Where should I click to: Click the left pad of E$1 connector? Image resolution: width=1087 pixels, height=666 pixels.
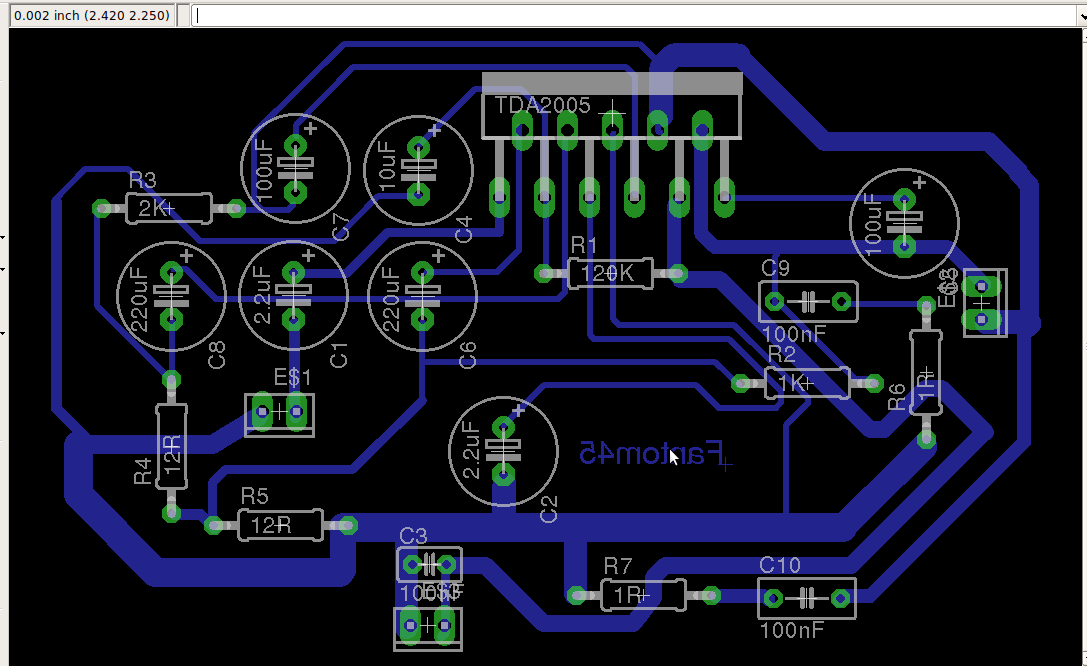pyautogui.click(x=262, y=412)
